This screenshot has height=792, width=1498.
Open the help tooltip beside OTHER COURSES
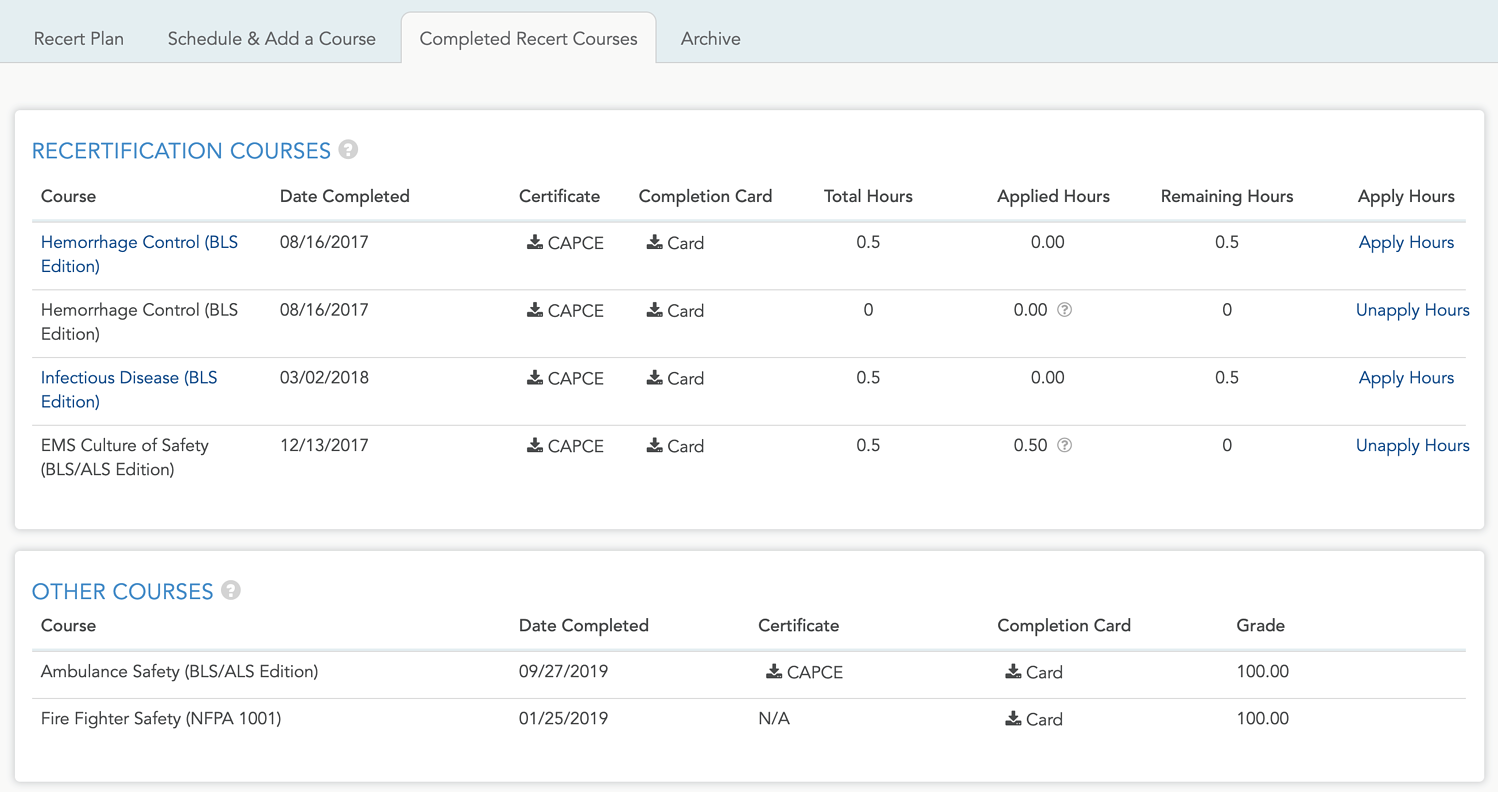[231, 591]
